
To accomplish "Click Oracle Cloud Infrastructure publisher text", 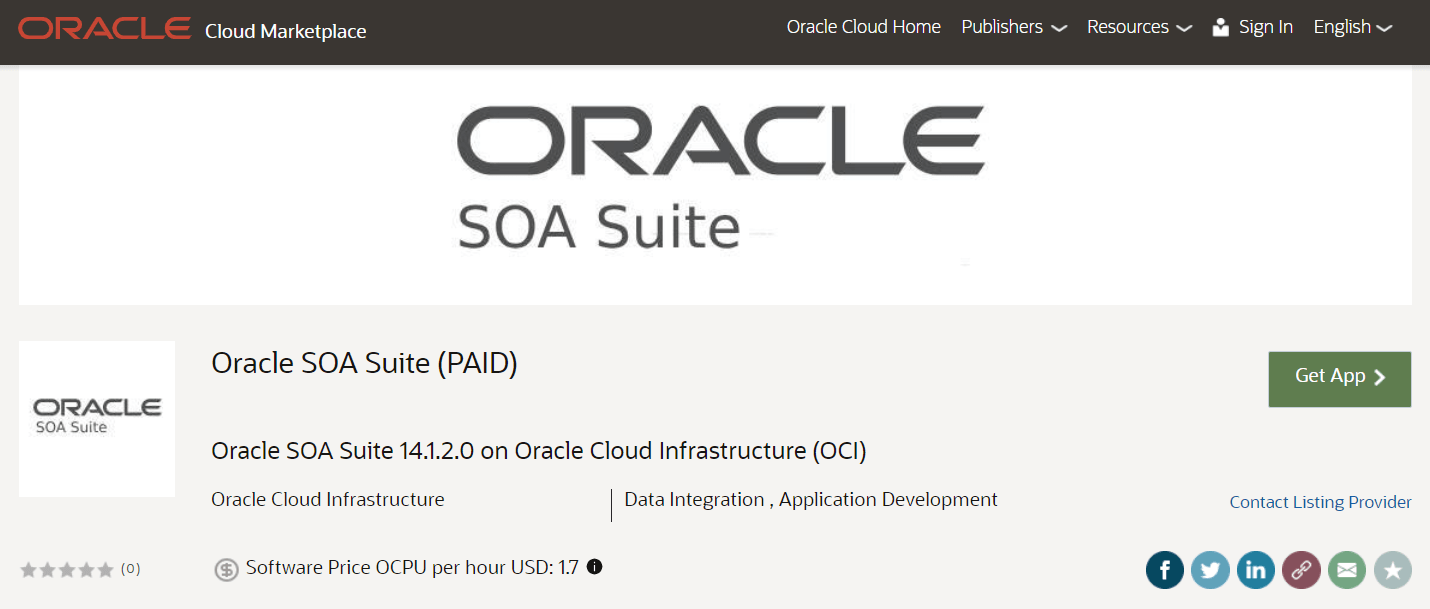I will click(328, 499).
